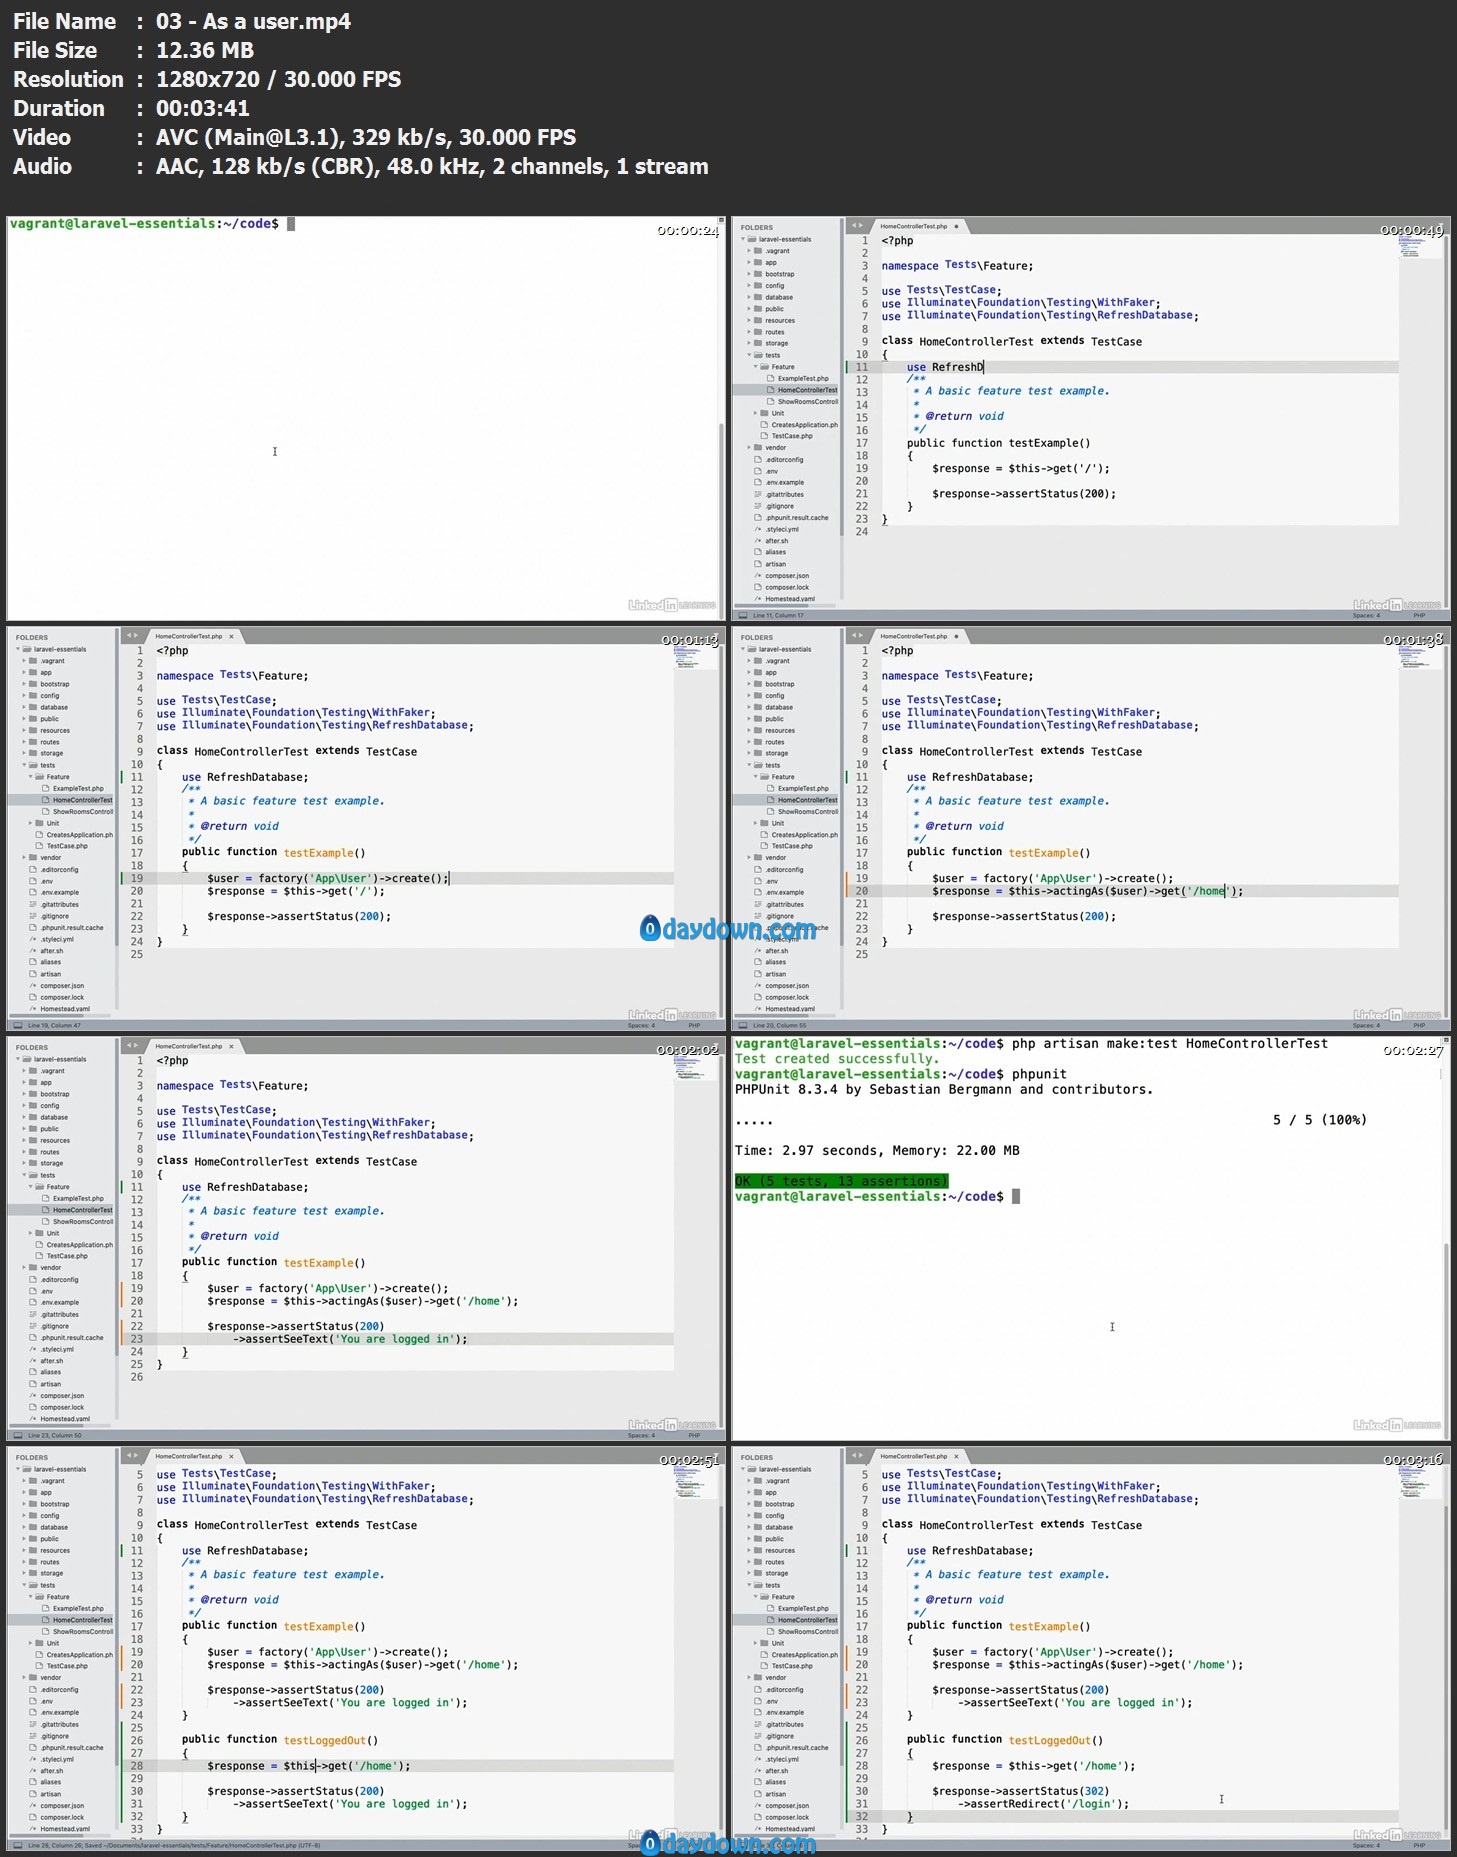Image resolution: width=1457 pixels, height=1857 pixels.
Task: In 00:01:38 frame, click the storage folder icon
Action: (x=759, y=753)
